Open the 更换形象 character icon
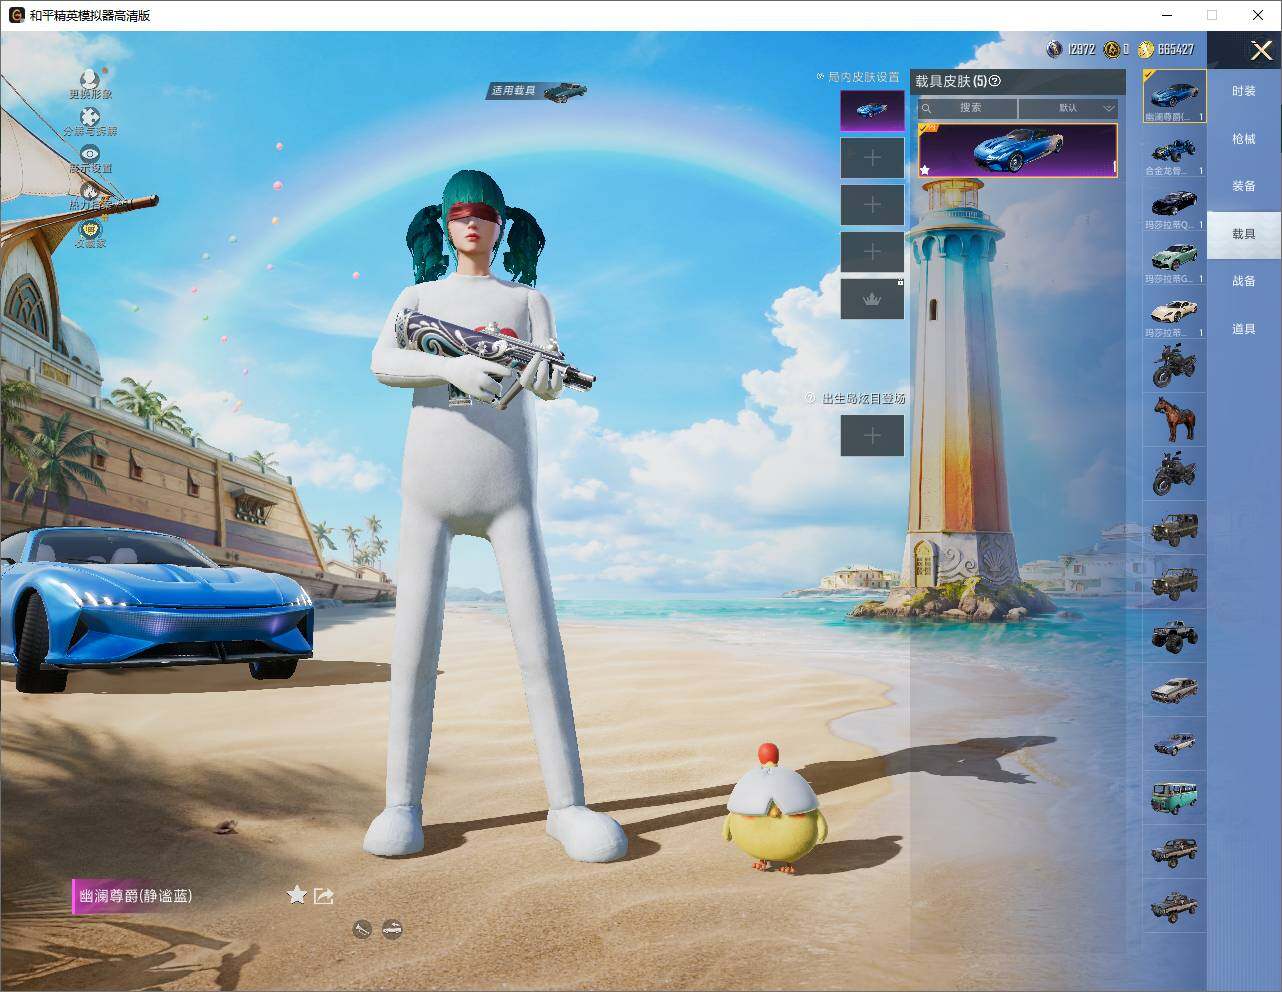The image size is (1282, 992). pos(90,79)
